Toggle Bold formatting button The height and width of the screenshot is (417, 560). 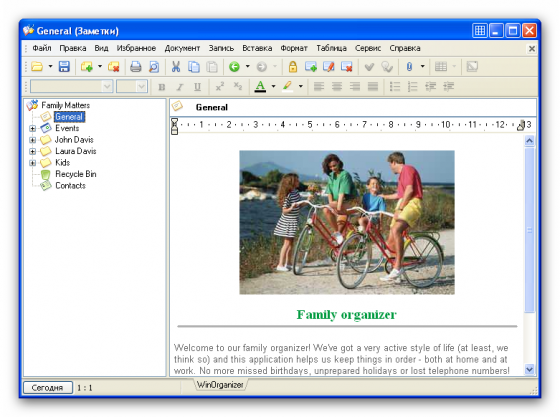[162, 87]
